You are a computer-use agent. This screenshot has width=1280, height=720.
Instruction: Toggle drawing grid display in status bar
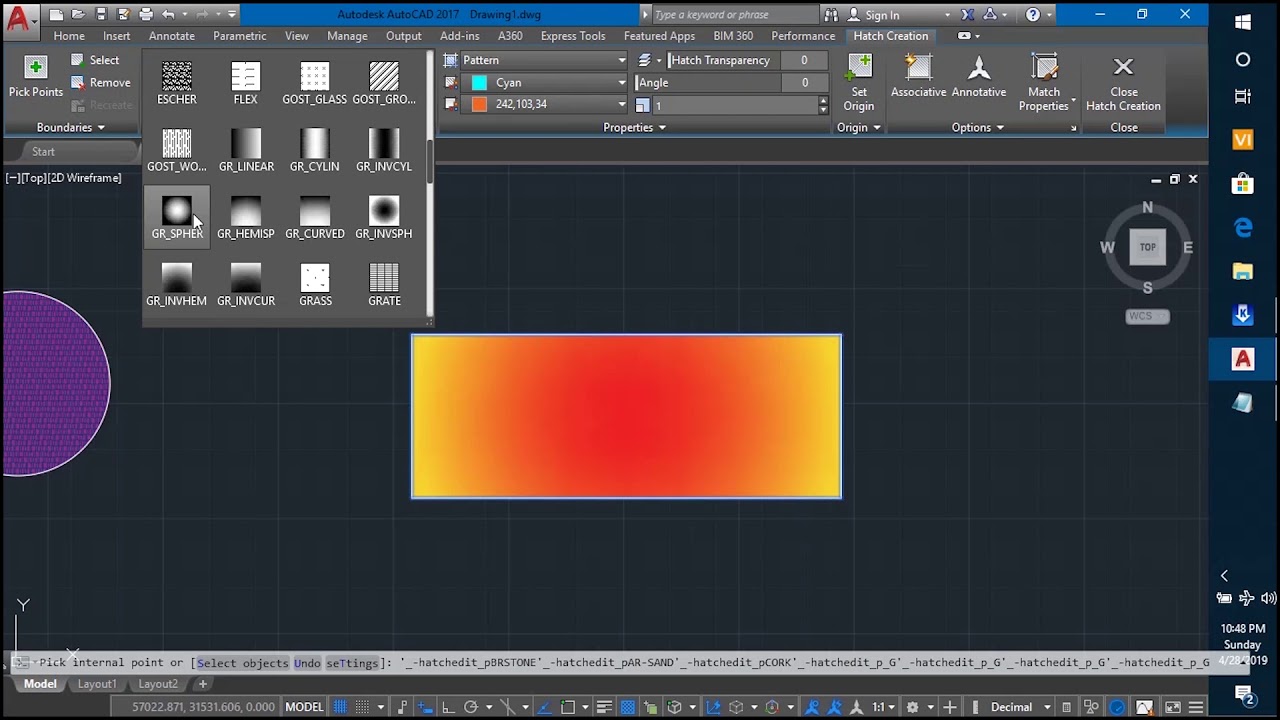tap(340, 707)
